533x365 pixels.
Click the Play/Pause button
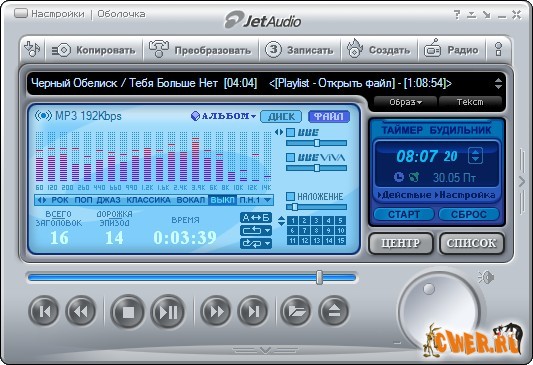[x=168, y=312]
